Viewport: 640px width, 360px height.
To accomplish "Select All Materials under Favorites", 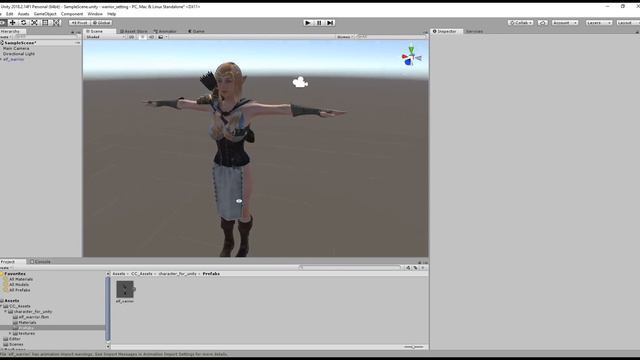I will coord(21,279).
